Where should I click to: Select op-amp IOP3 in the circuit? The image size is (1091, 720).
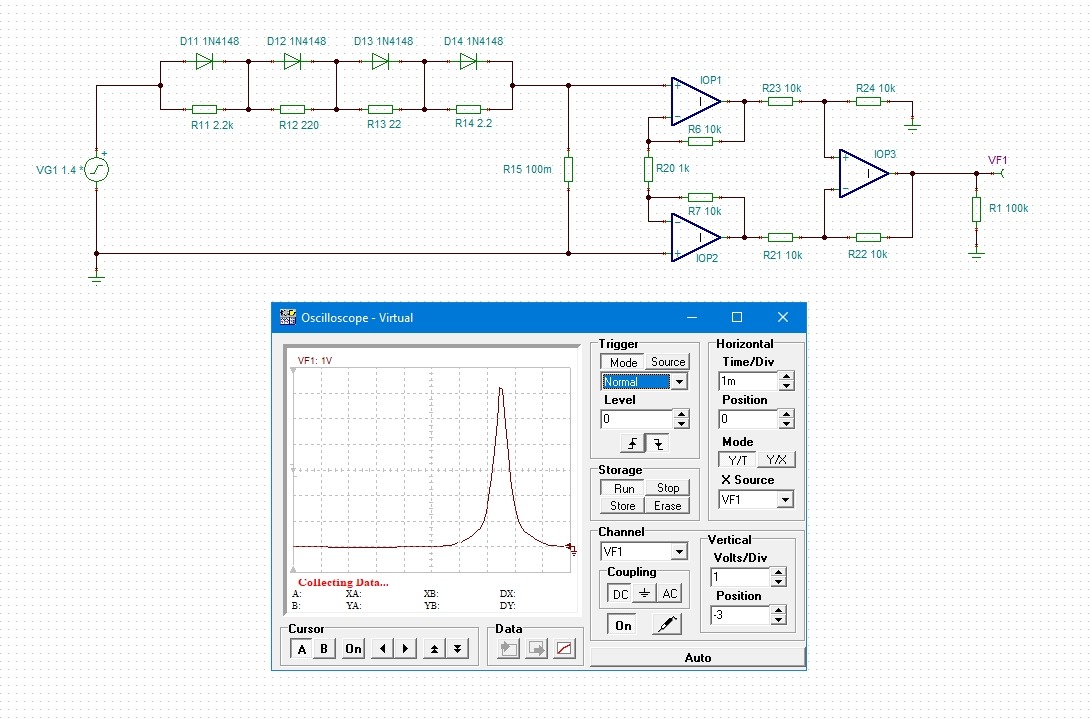pos(863,173)
